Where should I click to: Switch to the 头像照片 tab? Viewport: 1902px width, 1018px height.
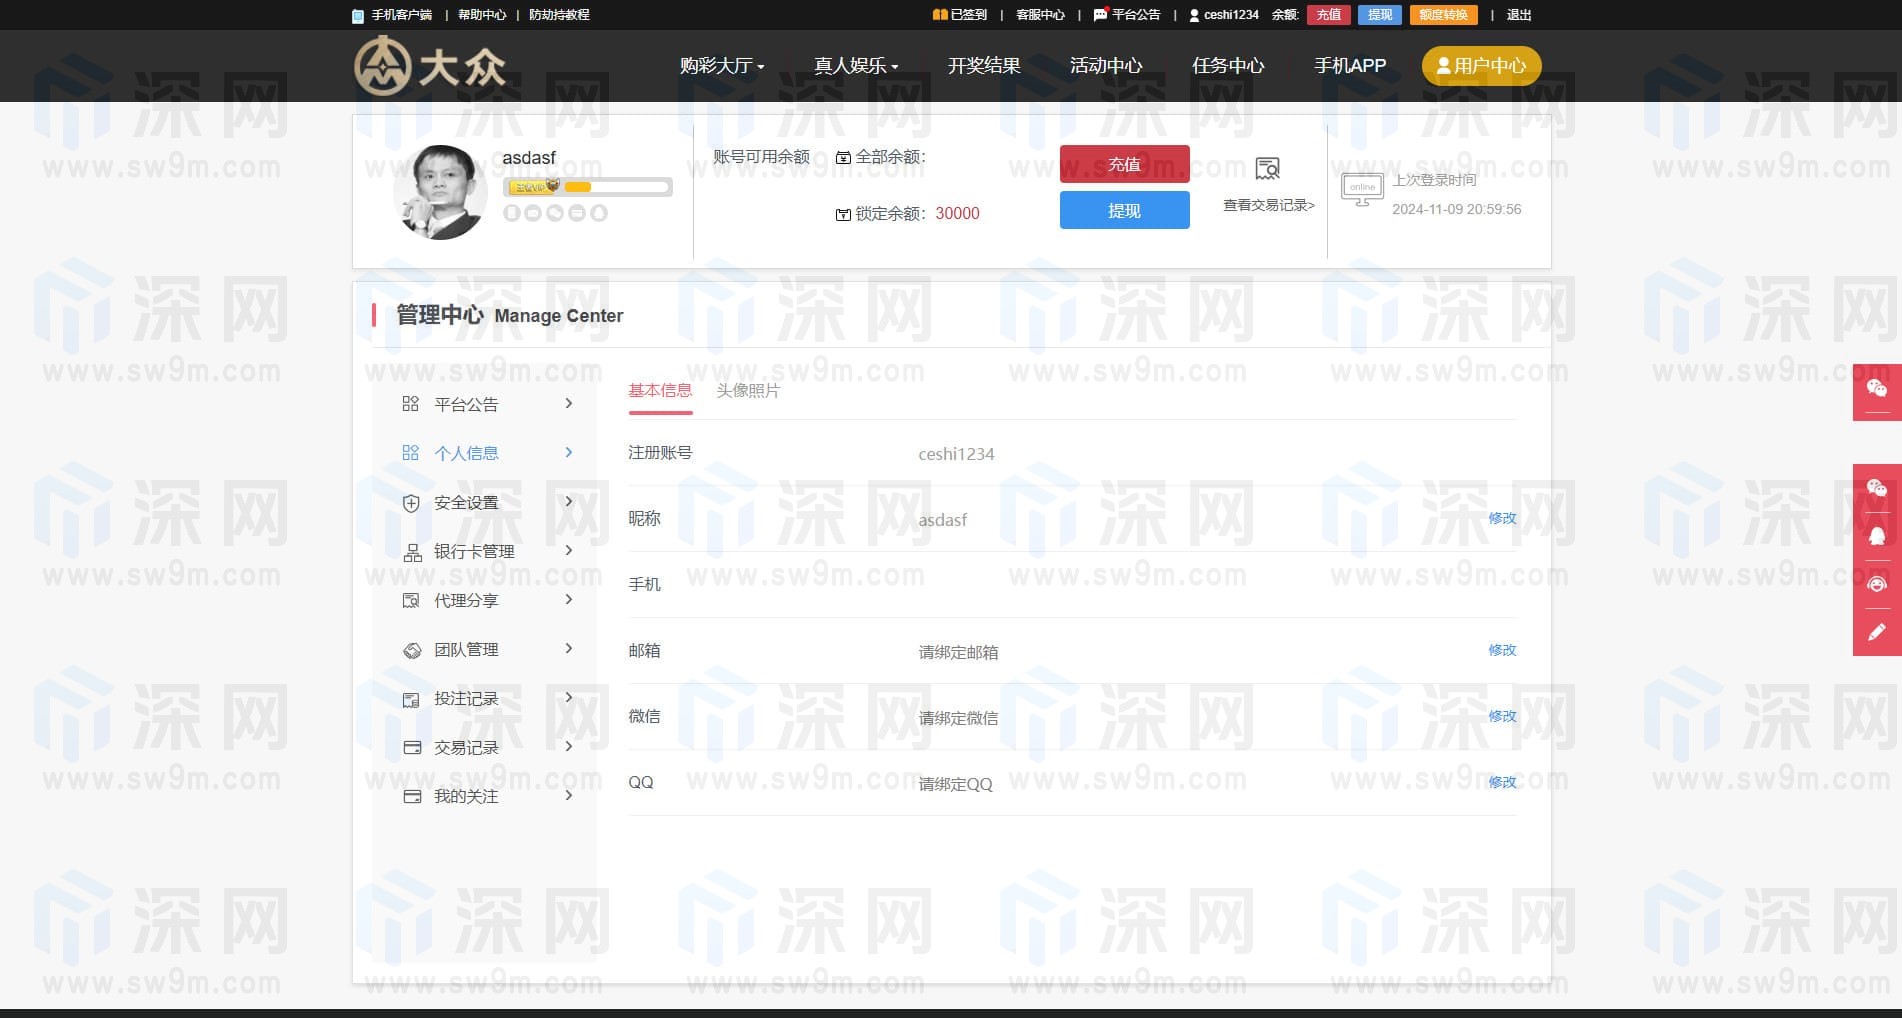(747, 391)
